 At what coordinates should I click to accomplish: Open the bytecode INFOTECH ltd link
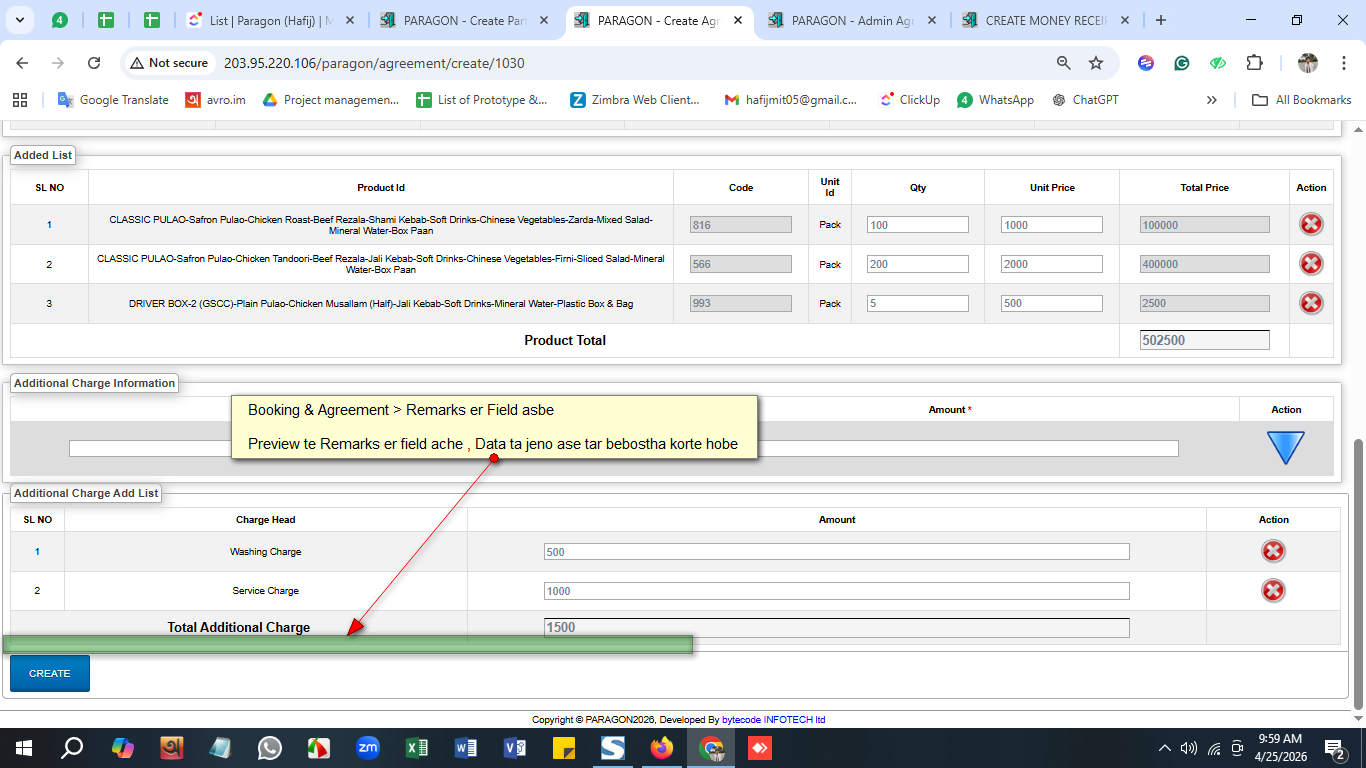(x=773, y=719)
